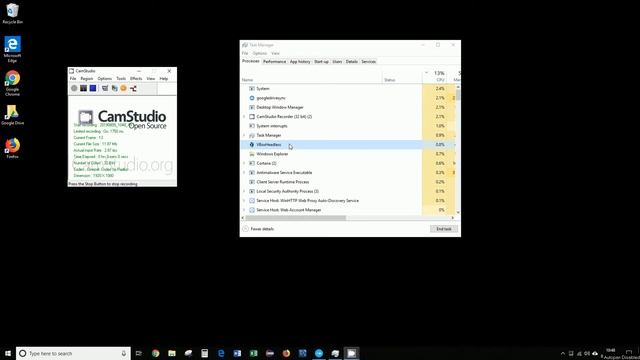The width and height of the screenshot is (640, 360).
Task: Click the CamStudio video annotations toolbar icon
Action: pos(115,88)
